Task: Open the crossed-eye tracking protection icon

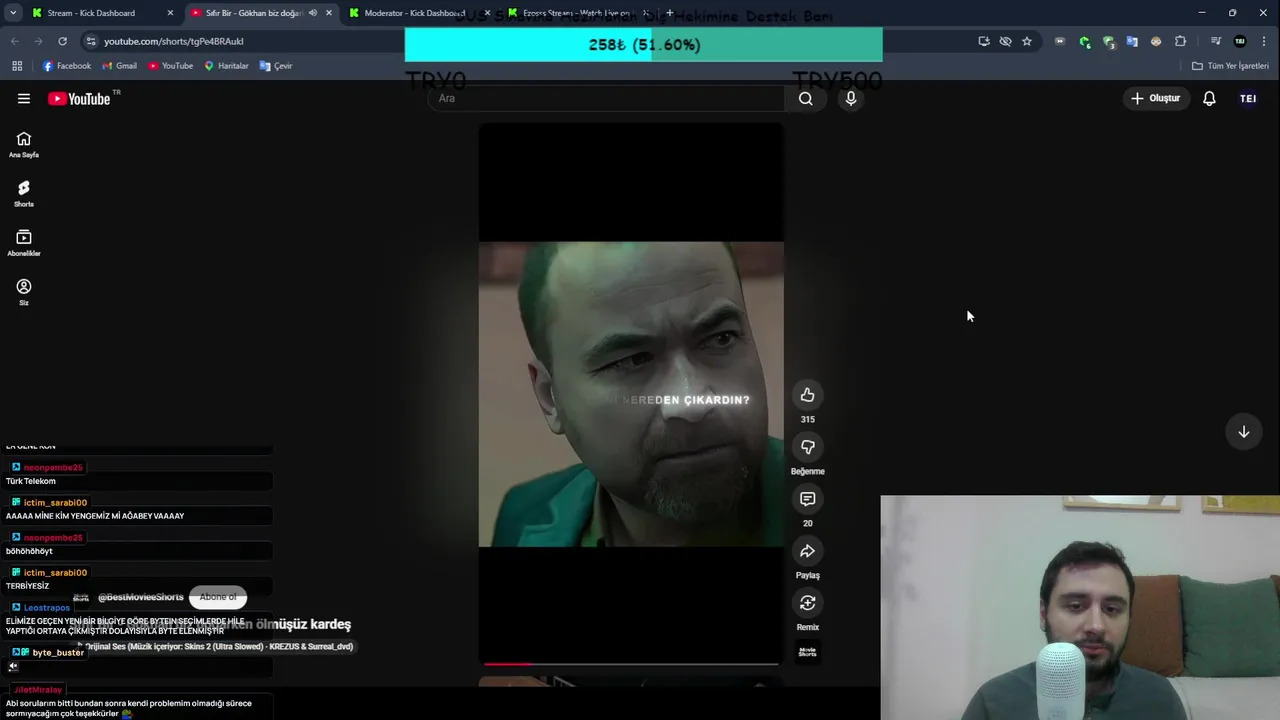Action: pos(1005,41)
